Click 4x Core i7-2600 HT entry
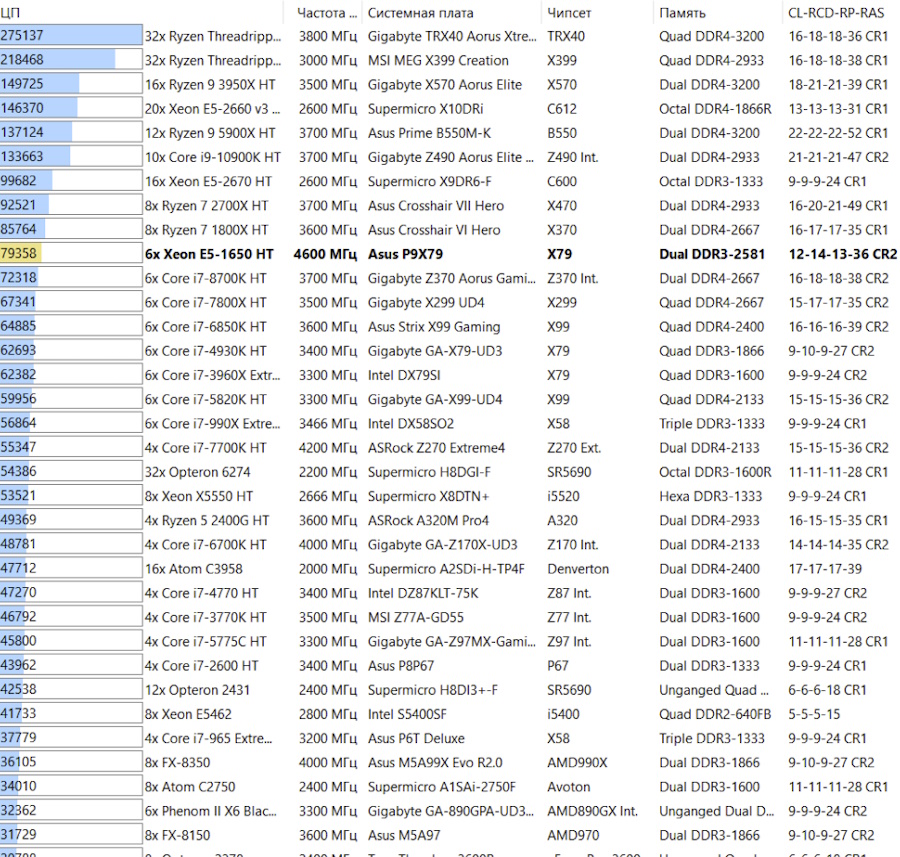Viewport: 900px width, 857px height. pyautogui.click(x=201, y=665)
